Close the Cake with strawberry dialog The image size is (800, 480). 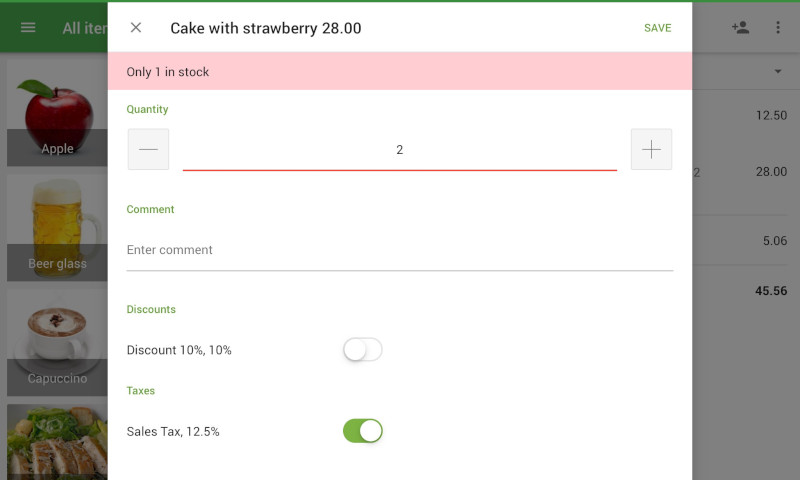tap(136, 28)
